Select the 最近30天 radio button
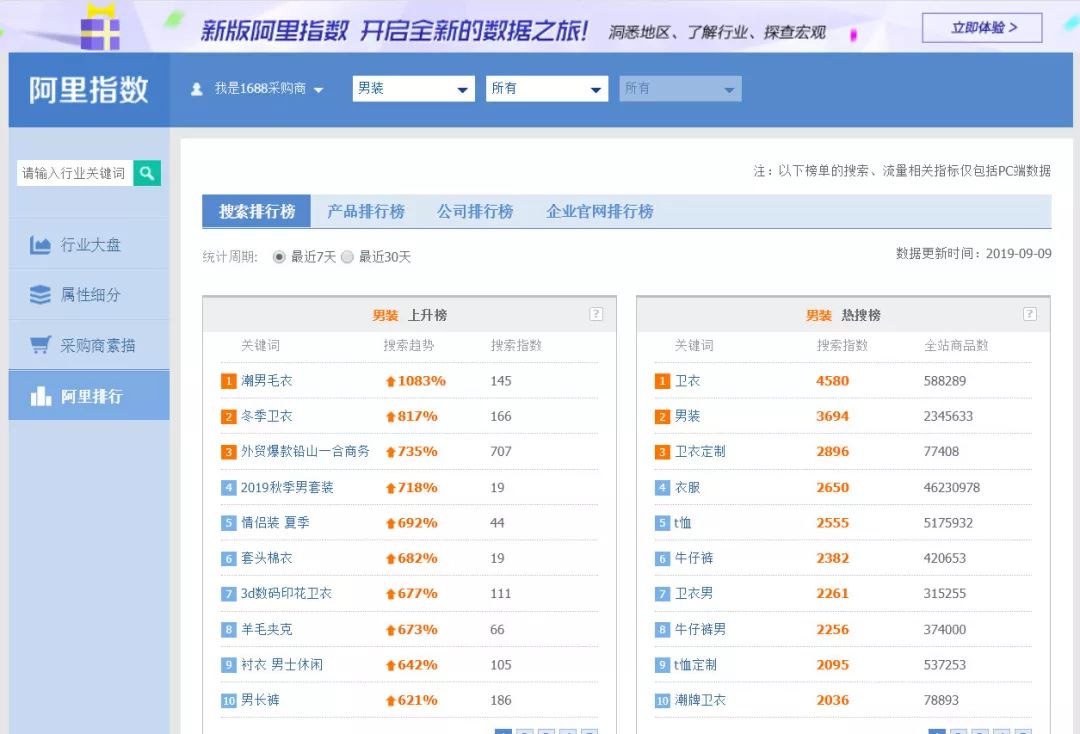This screenshot has width=1080, height=734. 347,257
